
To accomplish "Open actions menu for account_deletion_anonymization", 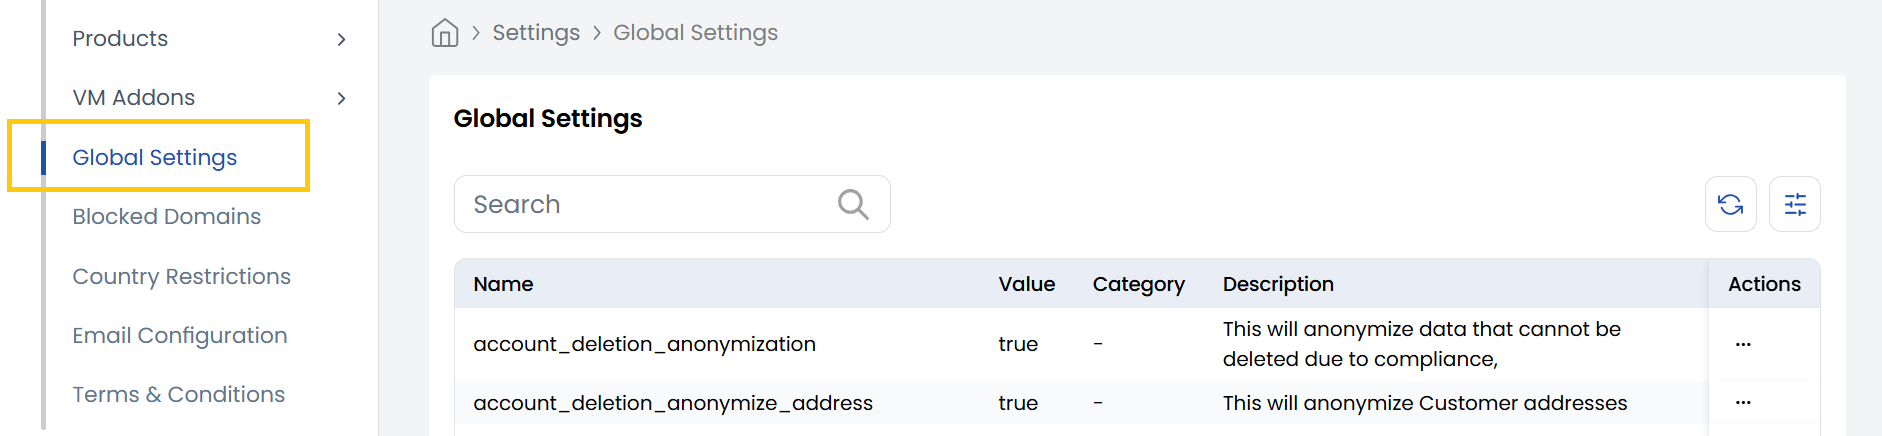I will pos(1742,344).
